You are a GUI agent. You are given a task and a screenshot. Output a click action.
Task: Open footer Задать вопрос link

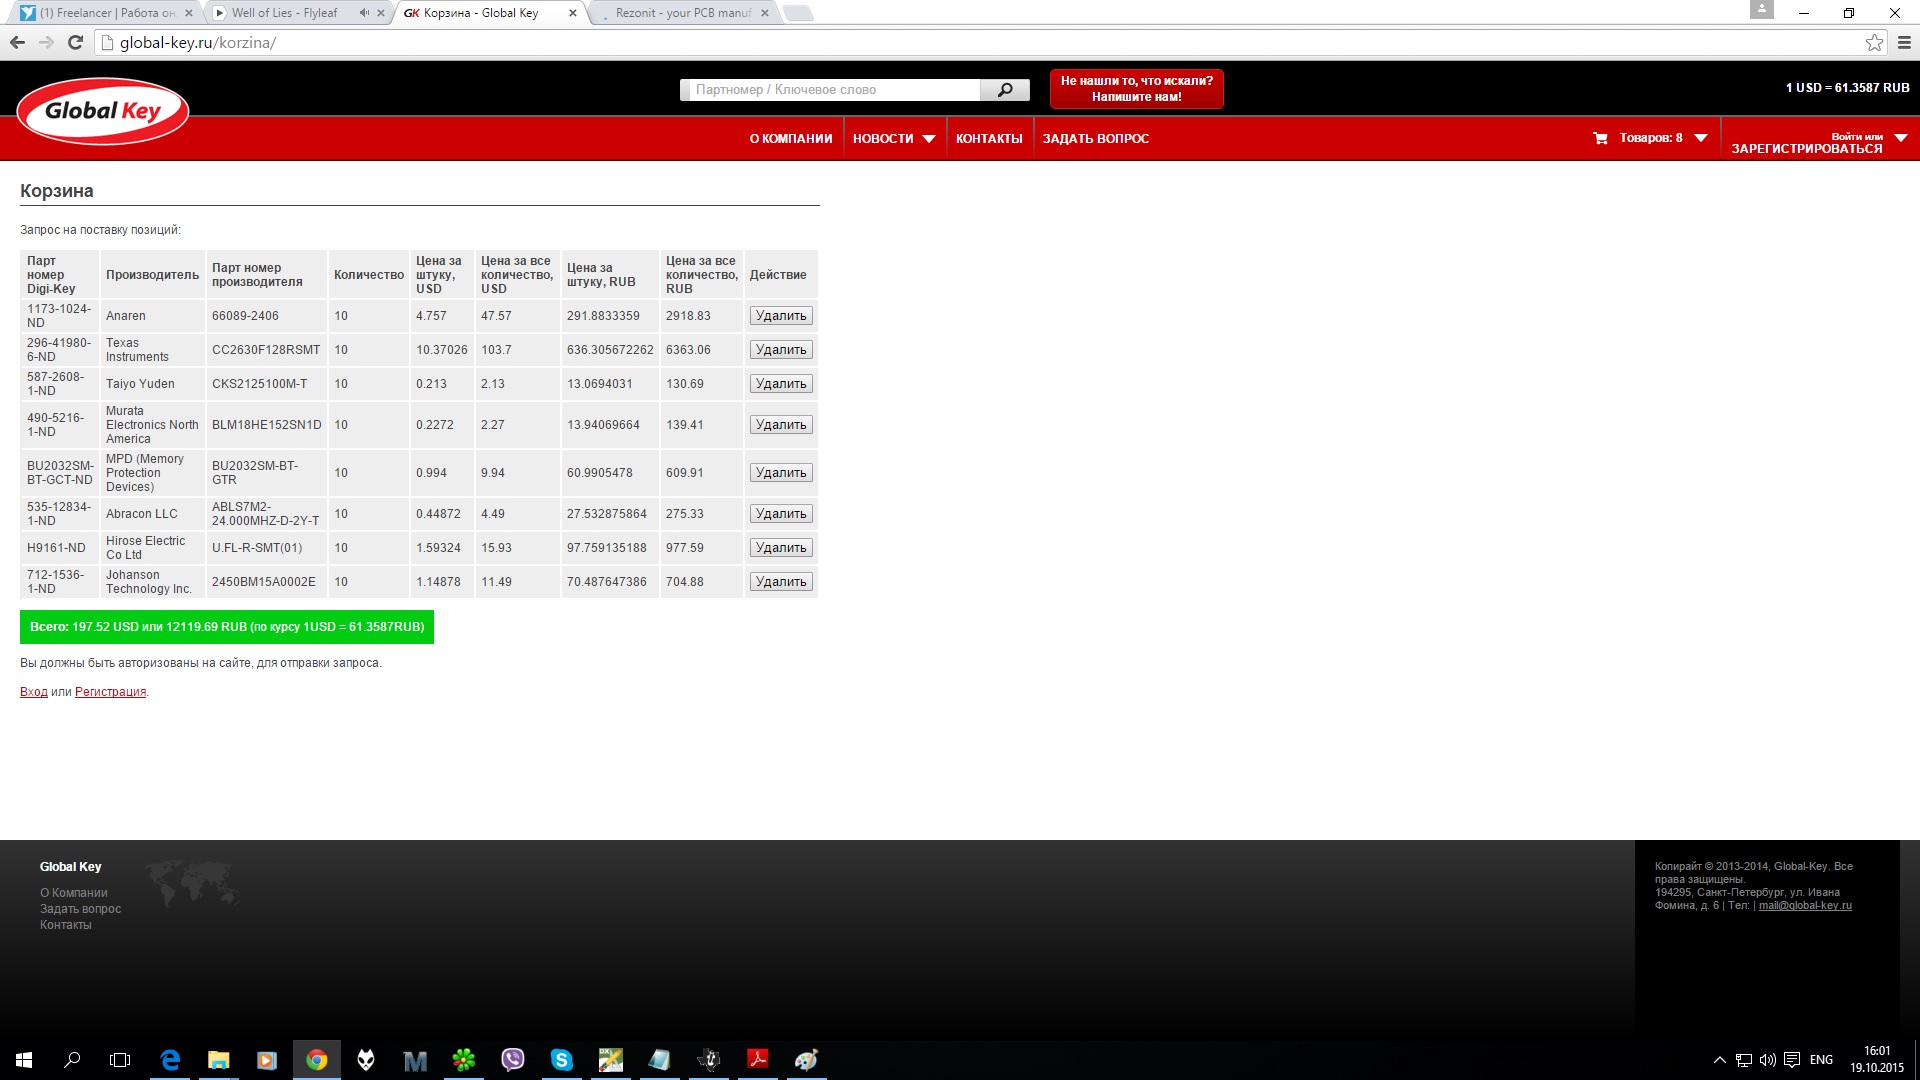[x=80, y=909]
